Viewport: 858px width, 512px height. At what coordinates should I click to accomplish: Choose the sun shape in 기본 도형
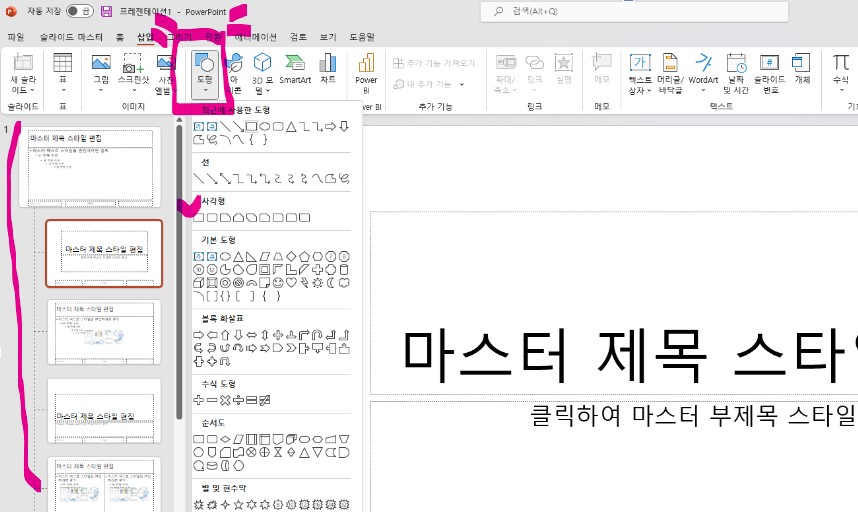pos(317,283)
